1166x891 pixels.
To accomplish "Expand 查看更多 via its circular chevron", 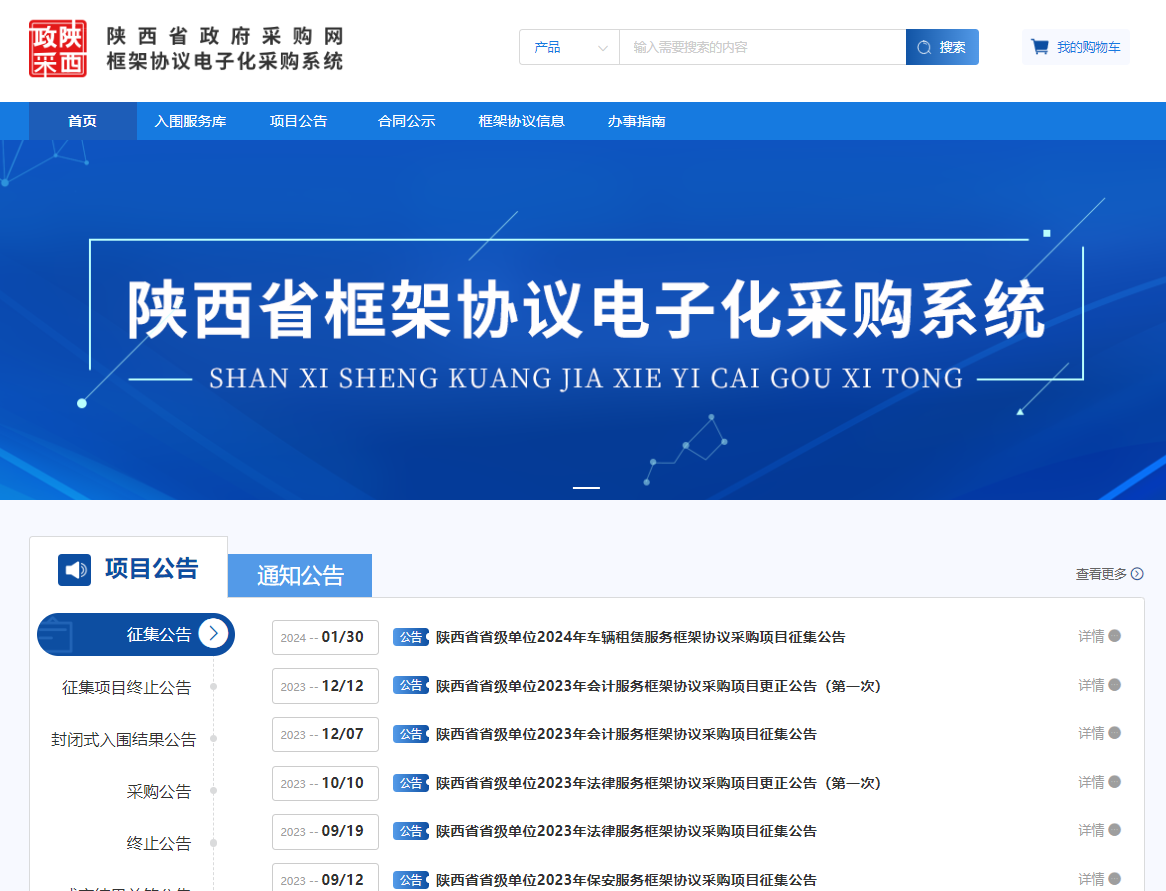I will coord(1136,573).
